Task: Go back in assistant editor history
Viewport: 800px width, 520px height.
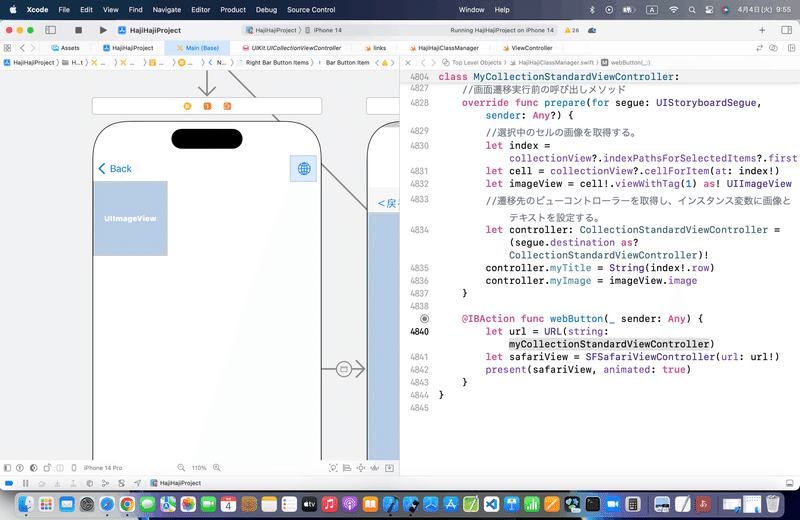Action: pyautogui.click(x=423, y=63)
